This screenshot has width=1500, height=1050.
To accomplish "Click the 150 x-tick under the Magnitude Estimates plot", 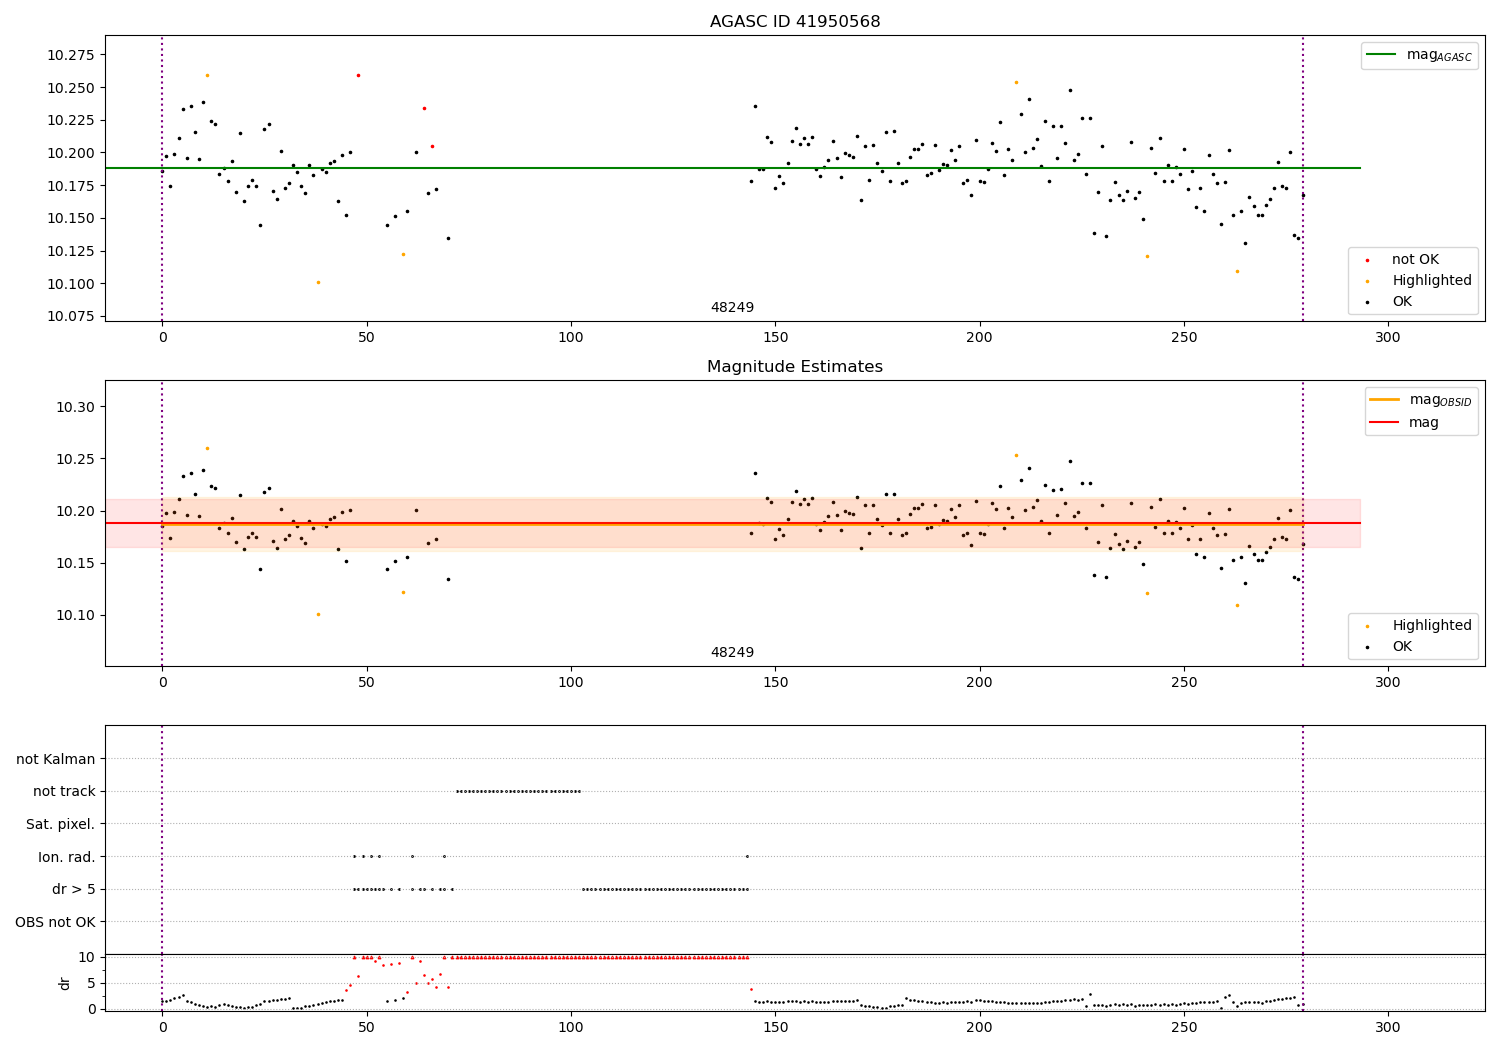I will 775,683.
